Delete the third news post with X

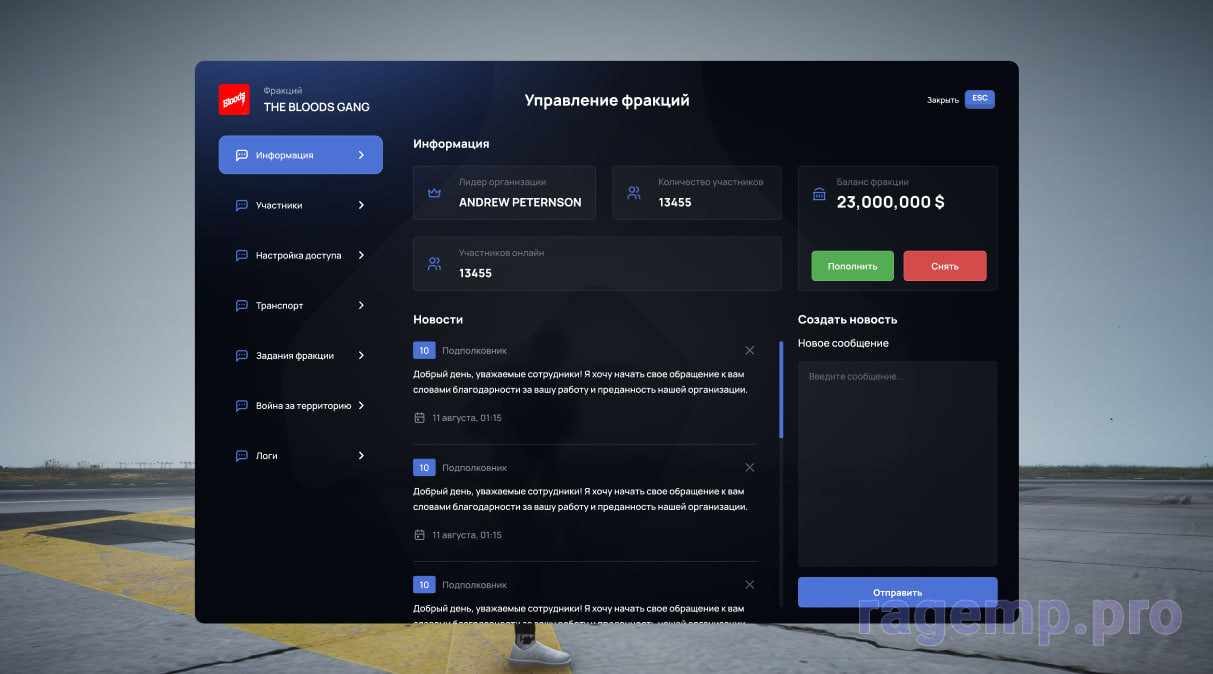pyautogui.click(x=750, y=584)
